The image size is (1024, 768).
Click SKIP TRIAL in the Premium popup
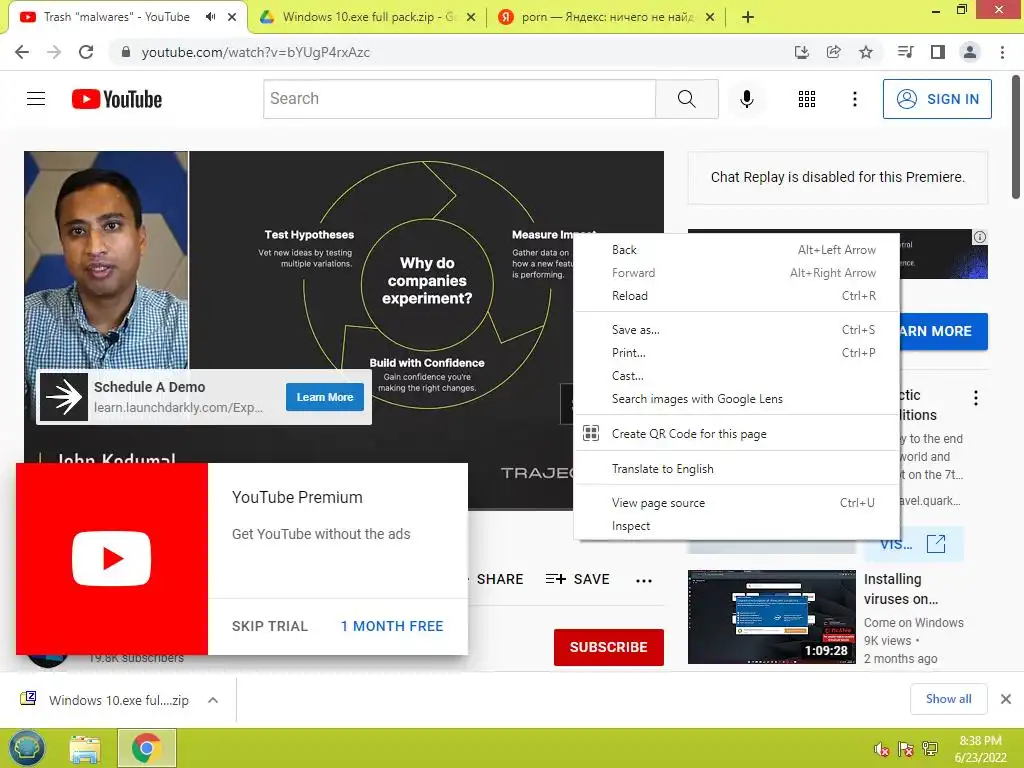[270, 626]
